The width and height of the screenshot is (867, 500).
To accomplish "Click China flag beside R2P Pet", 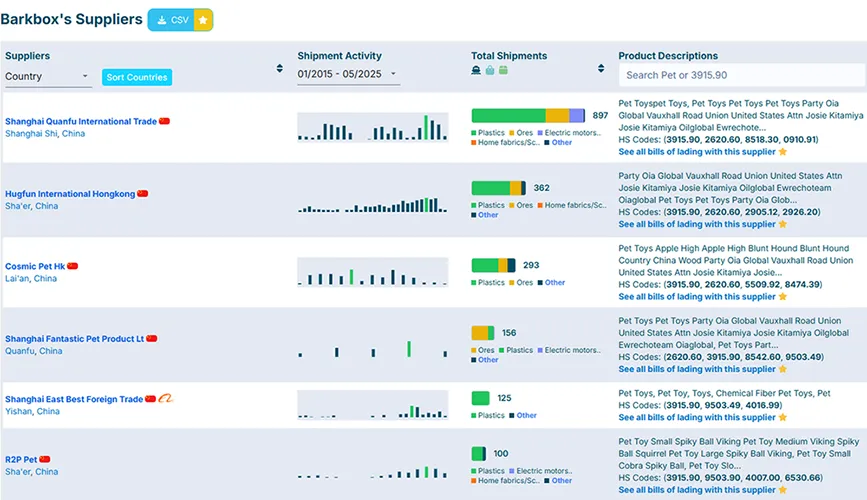I will [x=45, y=459].
